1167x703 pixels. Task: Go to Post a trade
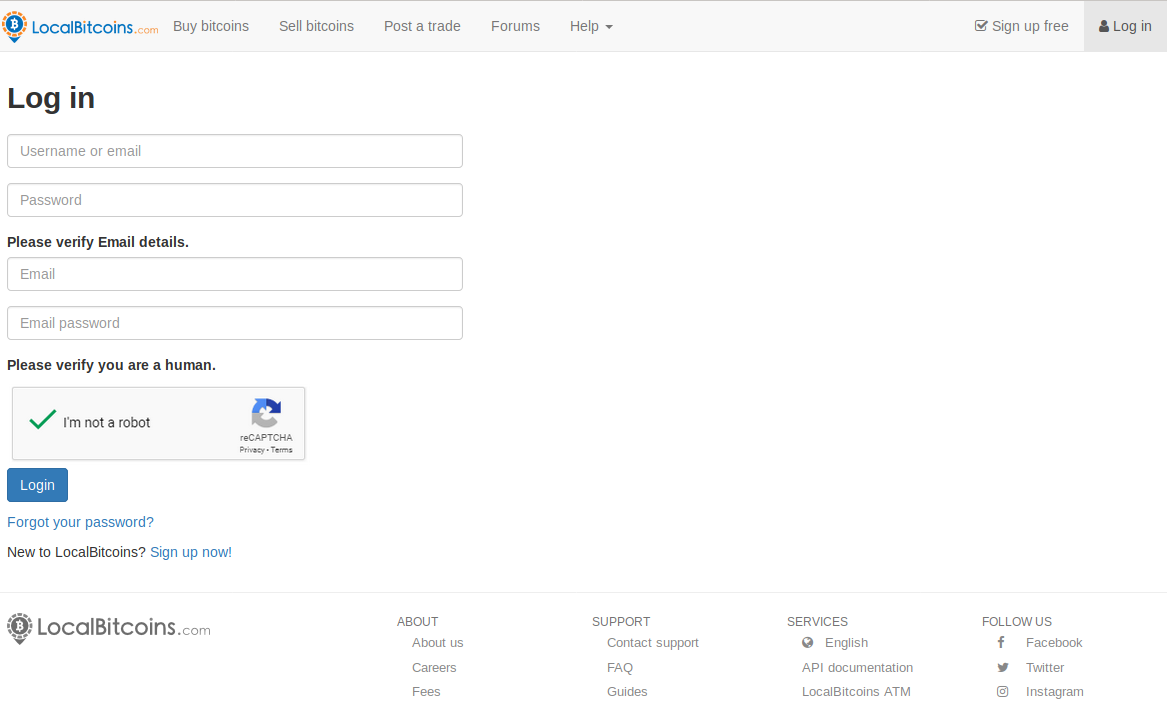pos(422,26)
